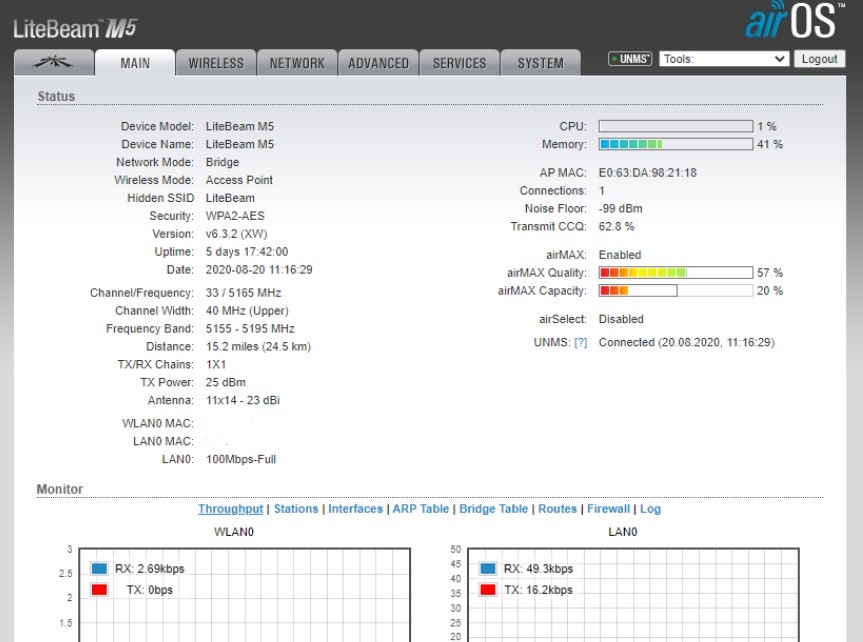Click the Monitor section heading
The image size is (863, 642).
(60, 489)
